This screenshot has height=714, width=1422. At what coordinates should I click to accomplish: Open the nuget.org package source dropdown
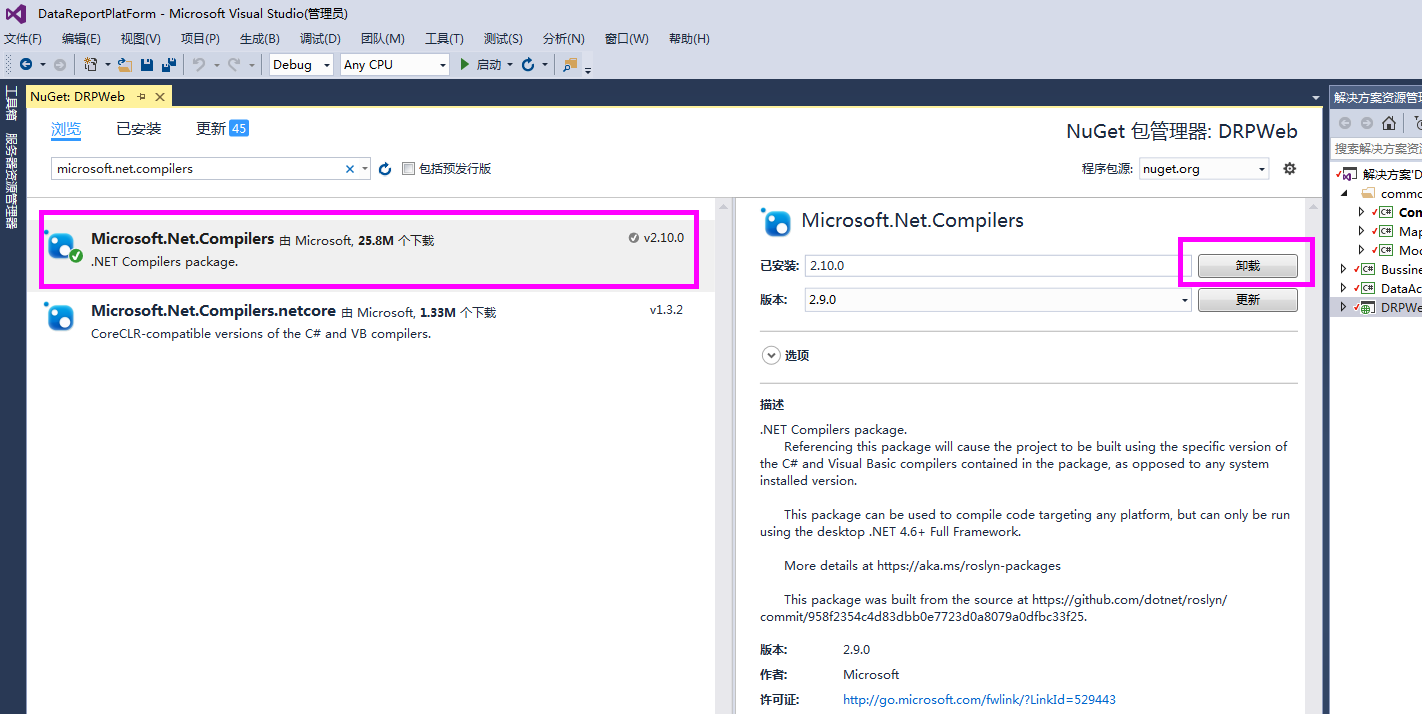(x=1261, y=169)
